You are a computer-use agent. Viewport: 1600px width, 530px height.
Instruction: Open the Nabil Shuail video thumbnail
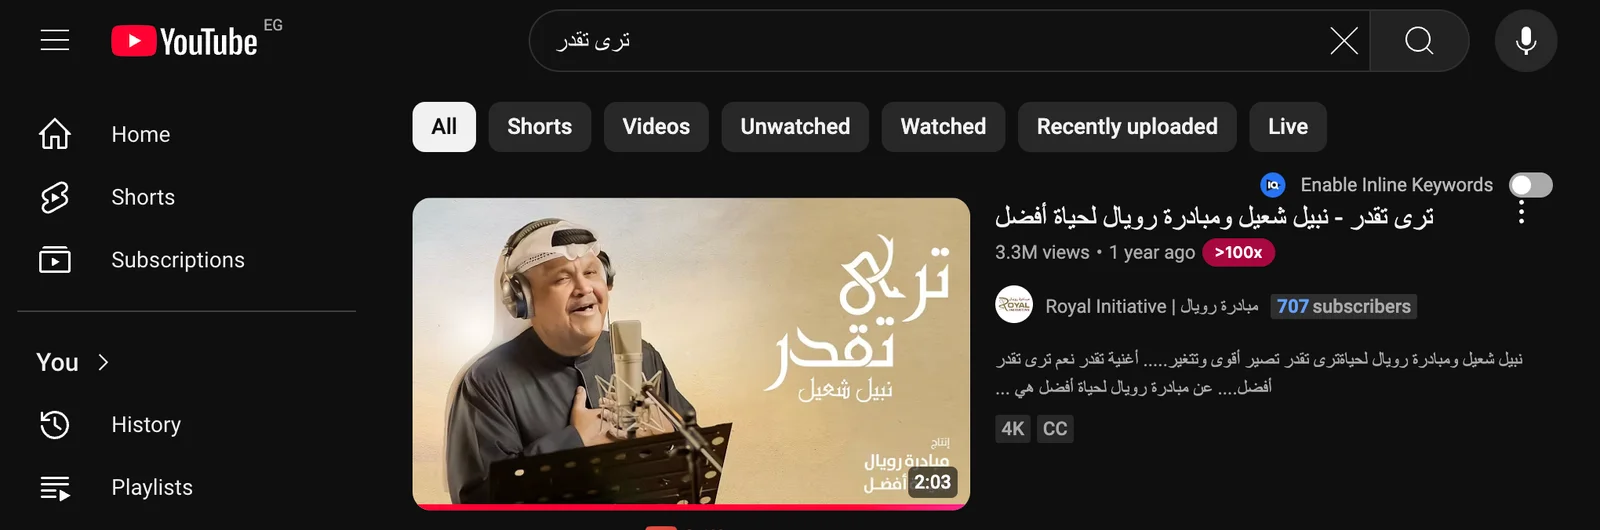[x=691, y=351]
